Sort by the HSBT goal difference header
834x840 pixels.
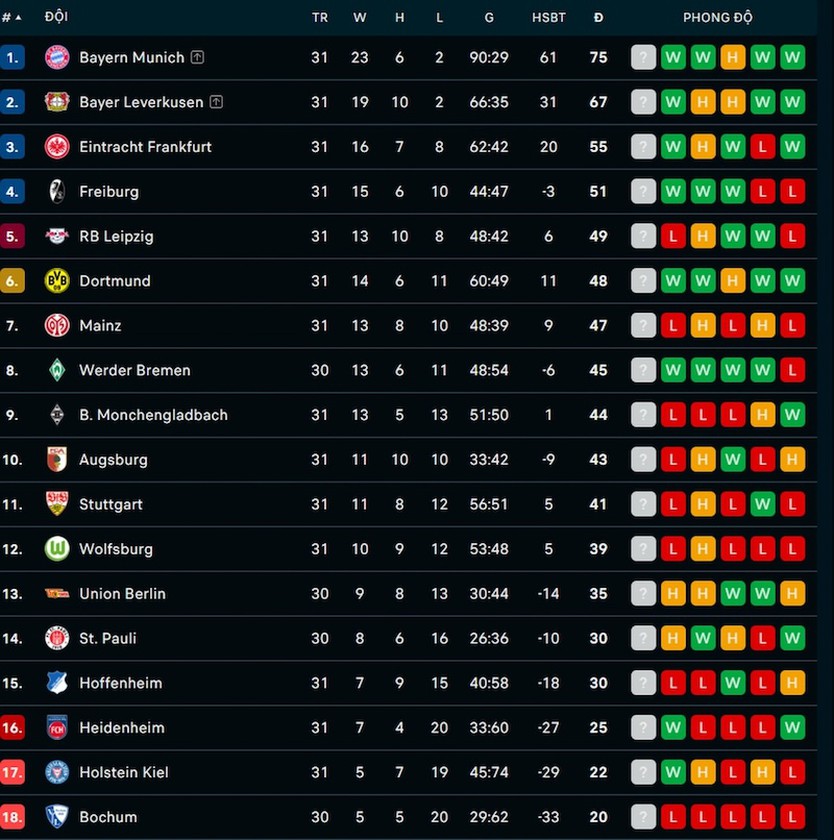pos(549,18)
